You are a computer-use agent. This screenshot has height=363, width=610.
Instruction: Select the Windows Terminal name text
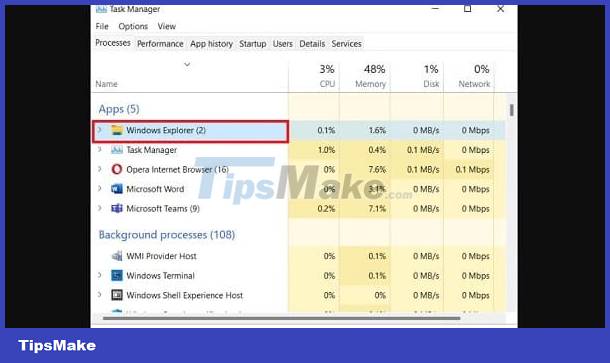point(160,275)
